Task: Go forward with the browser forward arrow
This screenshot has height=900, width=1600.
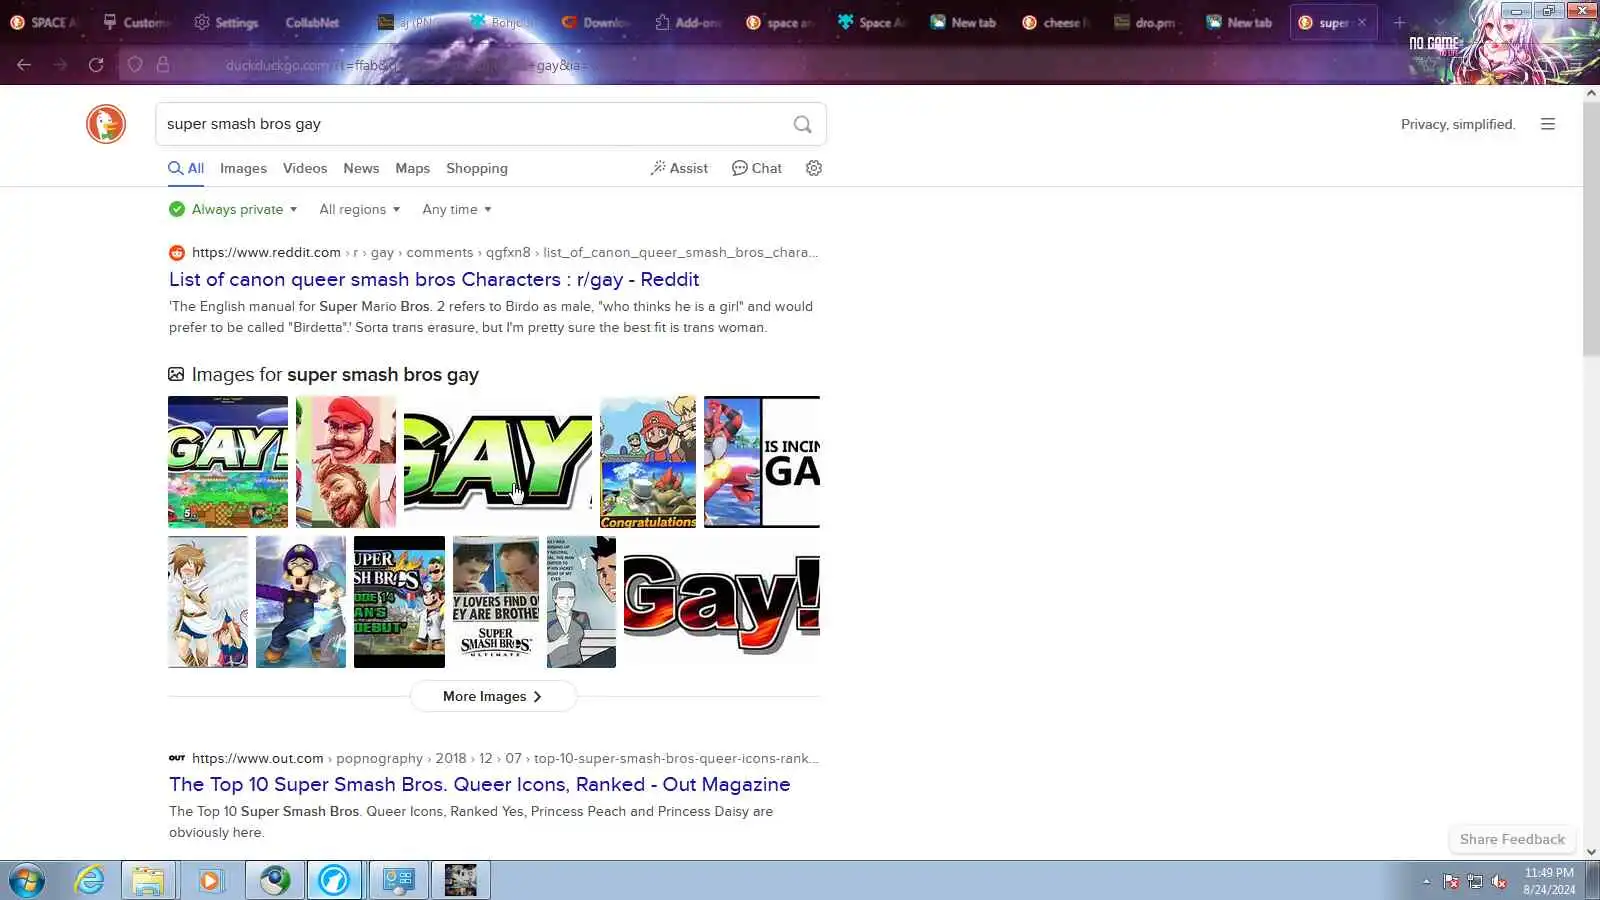Action: tap(60, 65)
